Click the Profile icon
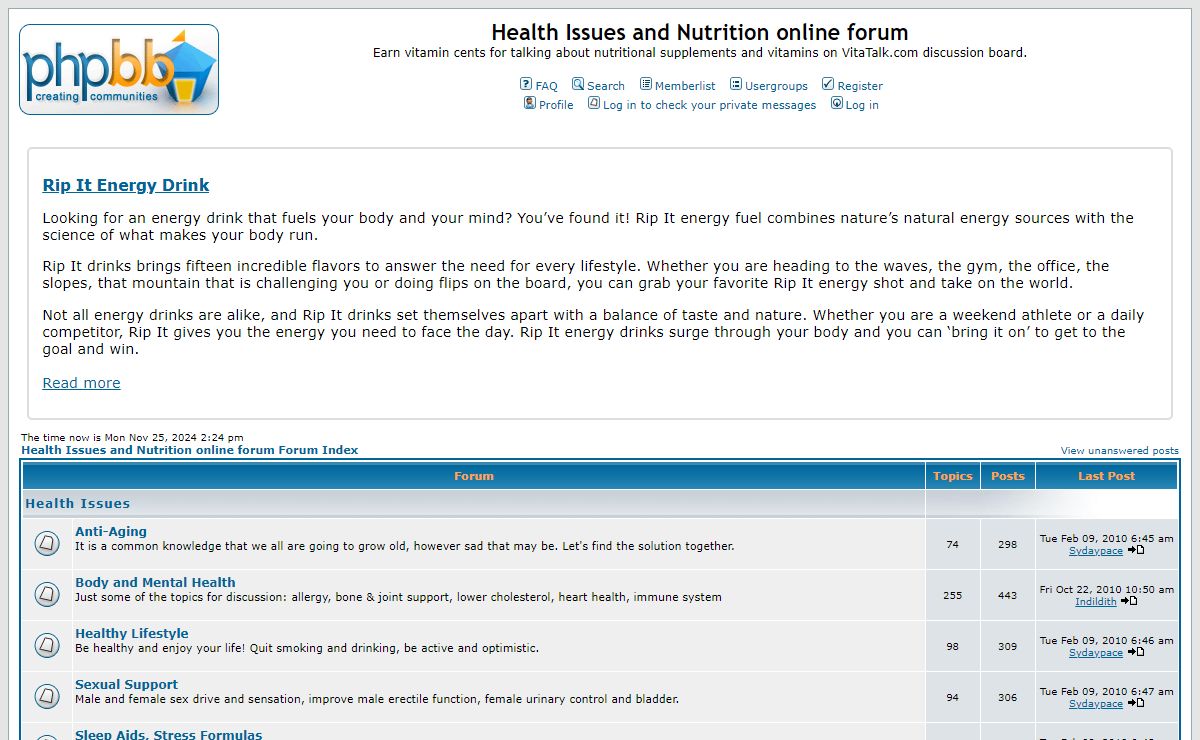 pos(530,103)
